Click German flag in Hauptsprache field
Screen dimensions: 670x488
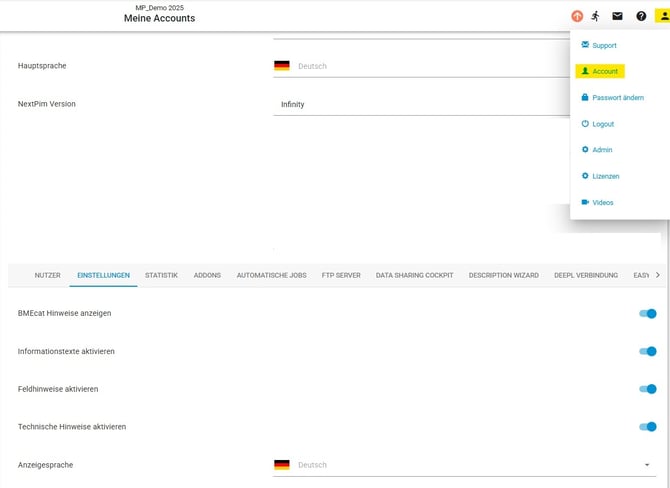(282, 66)
